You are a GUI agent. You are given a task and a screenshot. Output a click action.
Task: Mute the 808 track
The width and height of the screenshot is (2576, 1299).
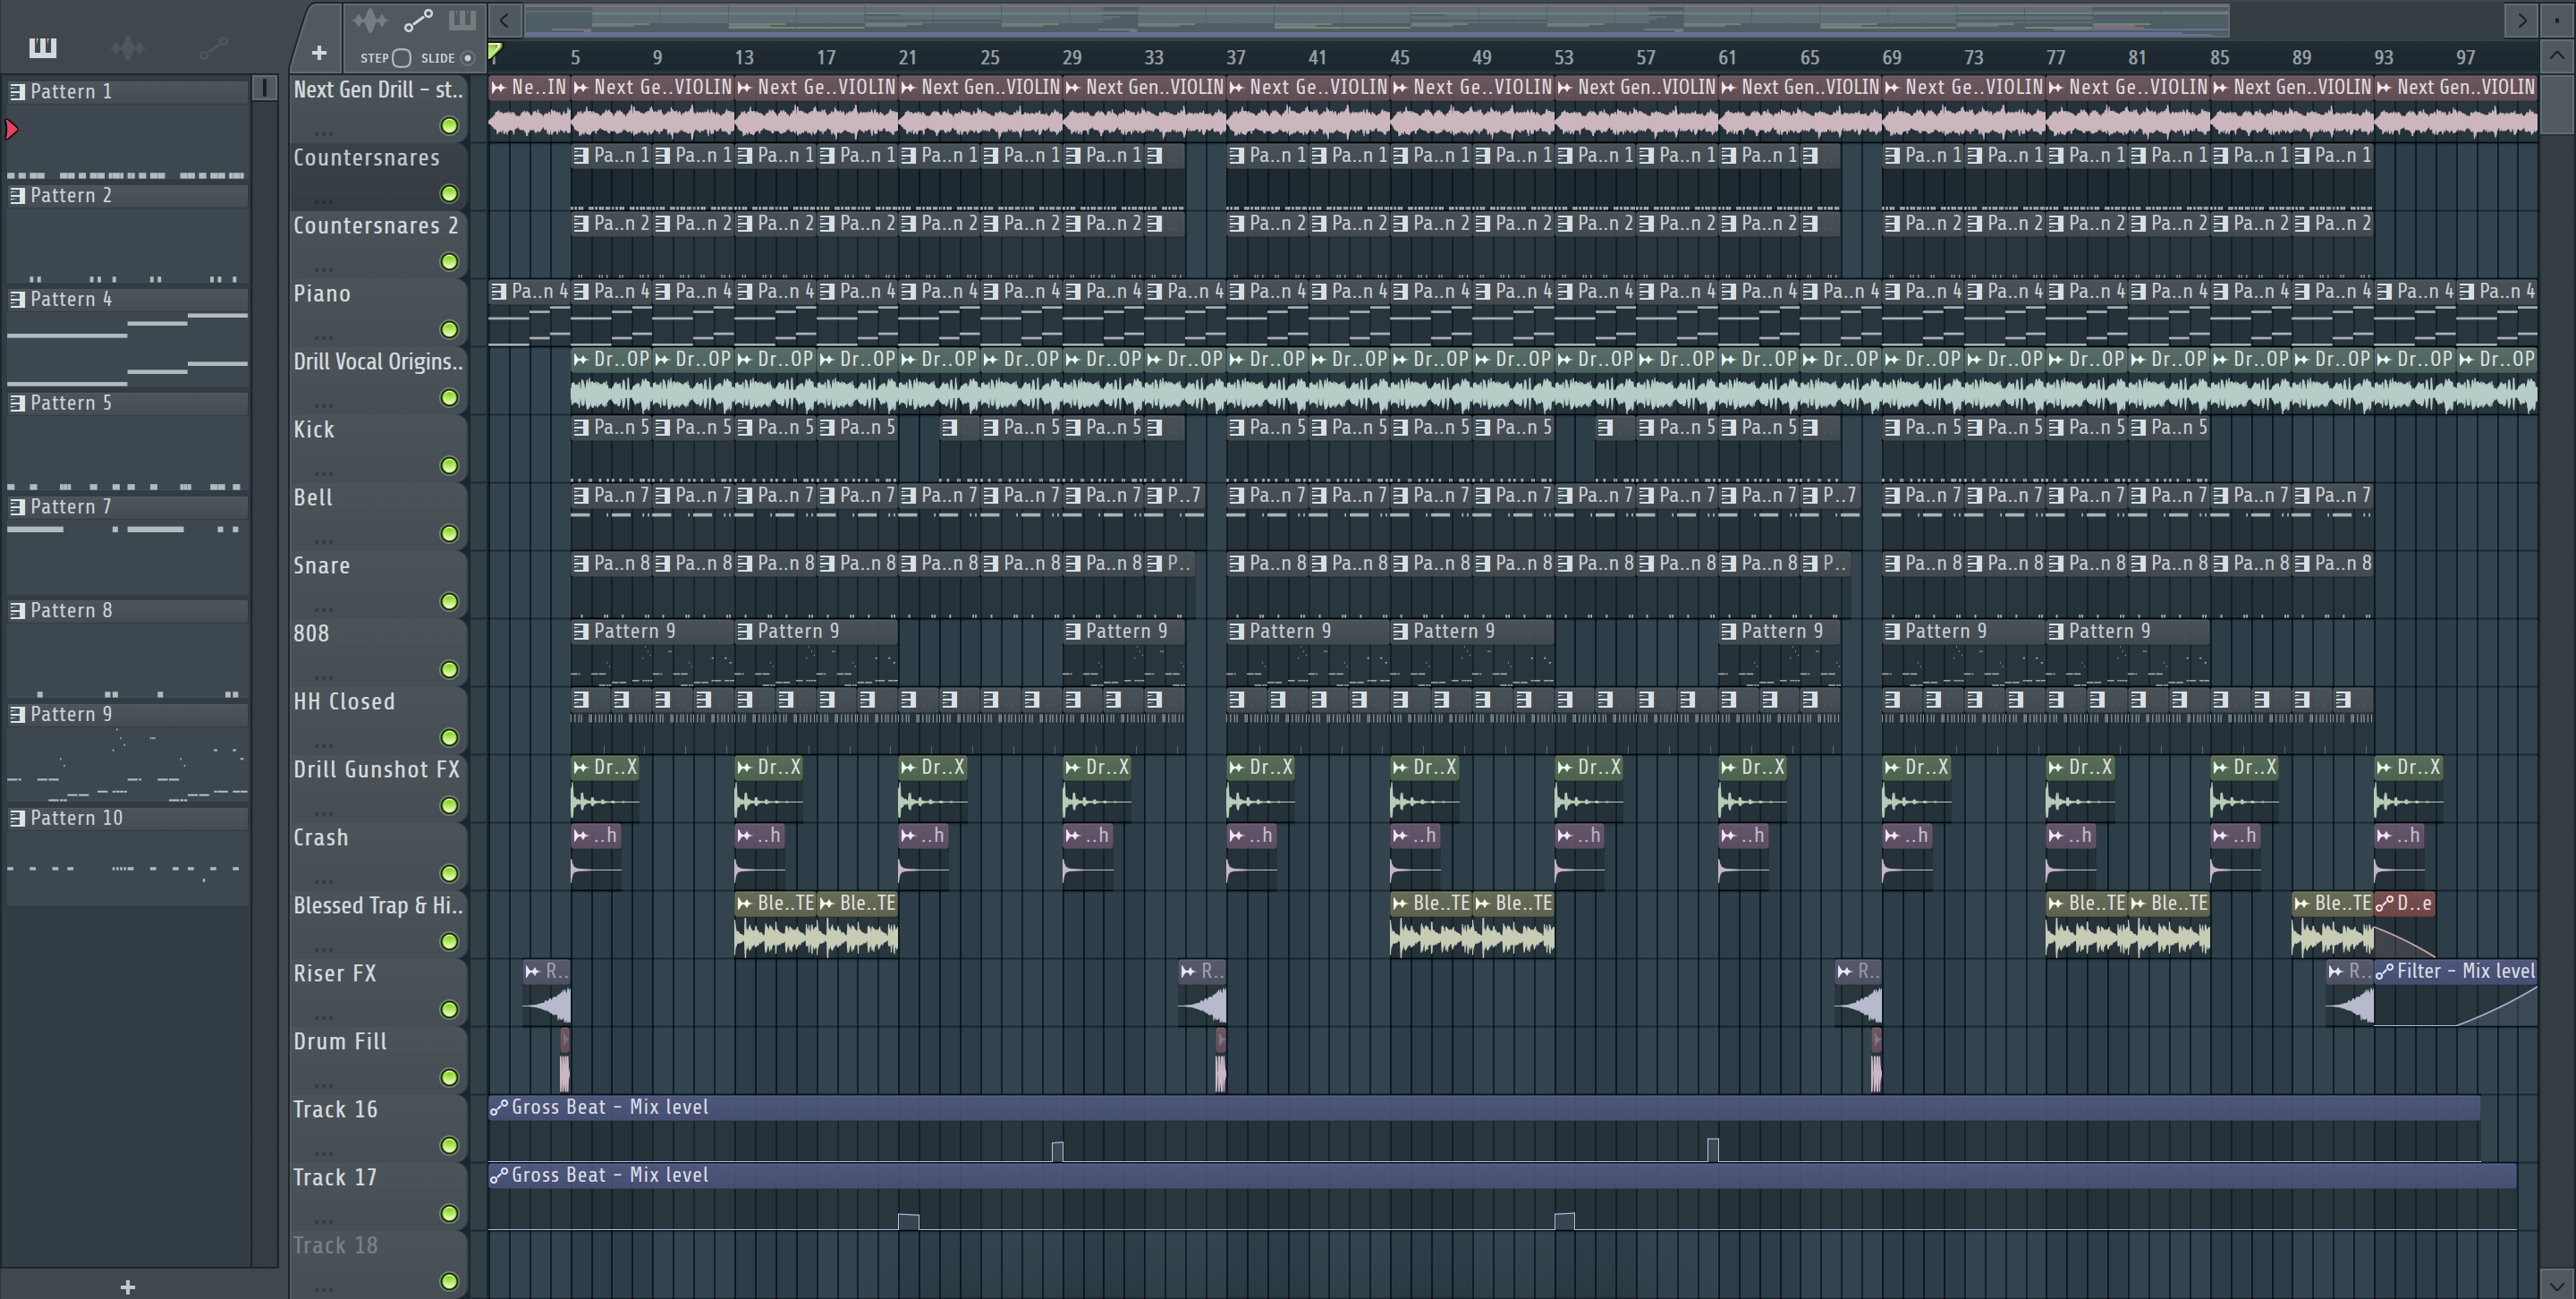[449, 670]
